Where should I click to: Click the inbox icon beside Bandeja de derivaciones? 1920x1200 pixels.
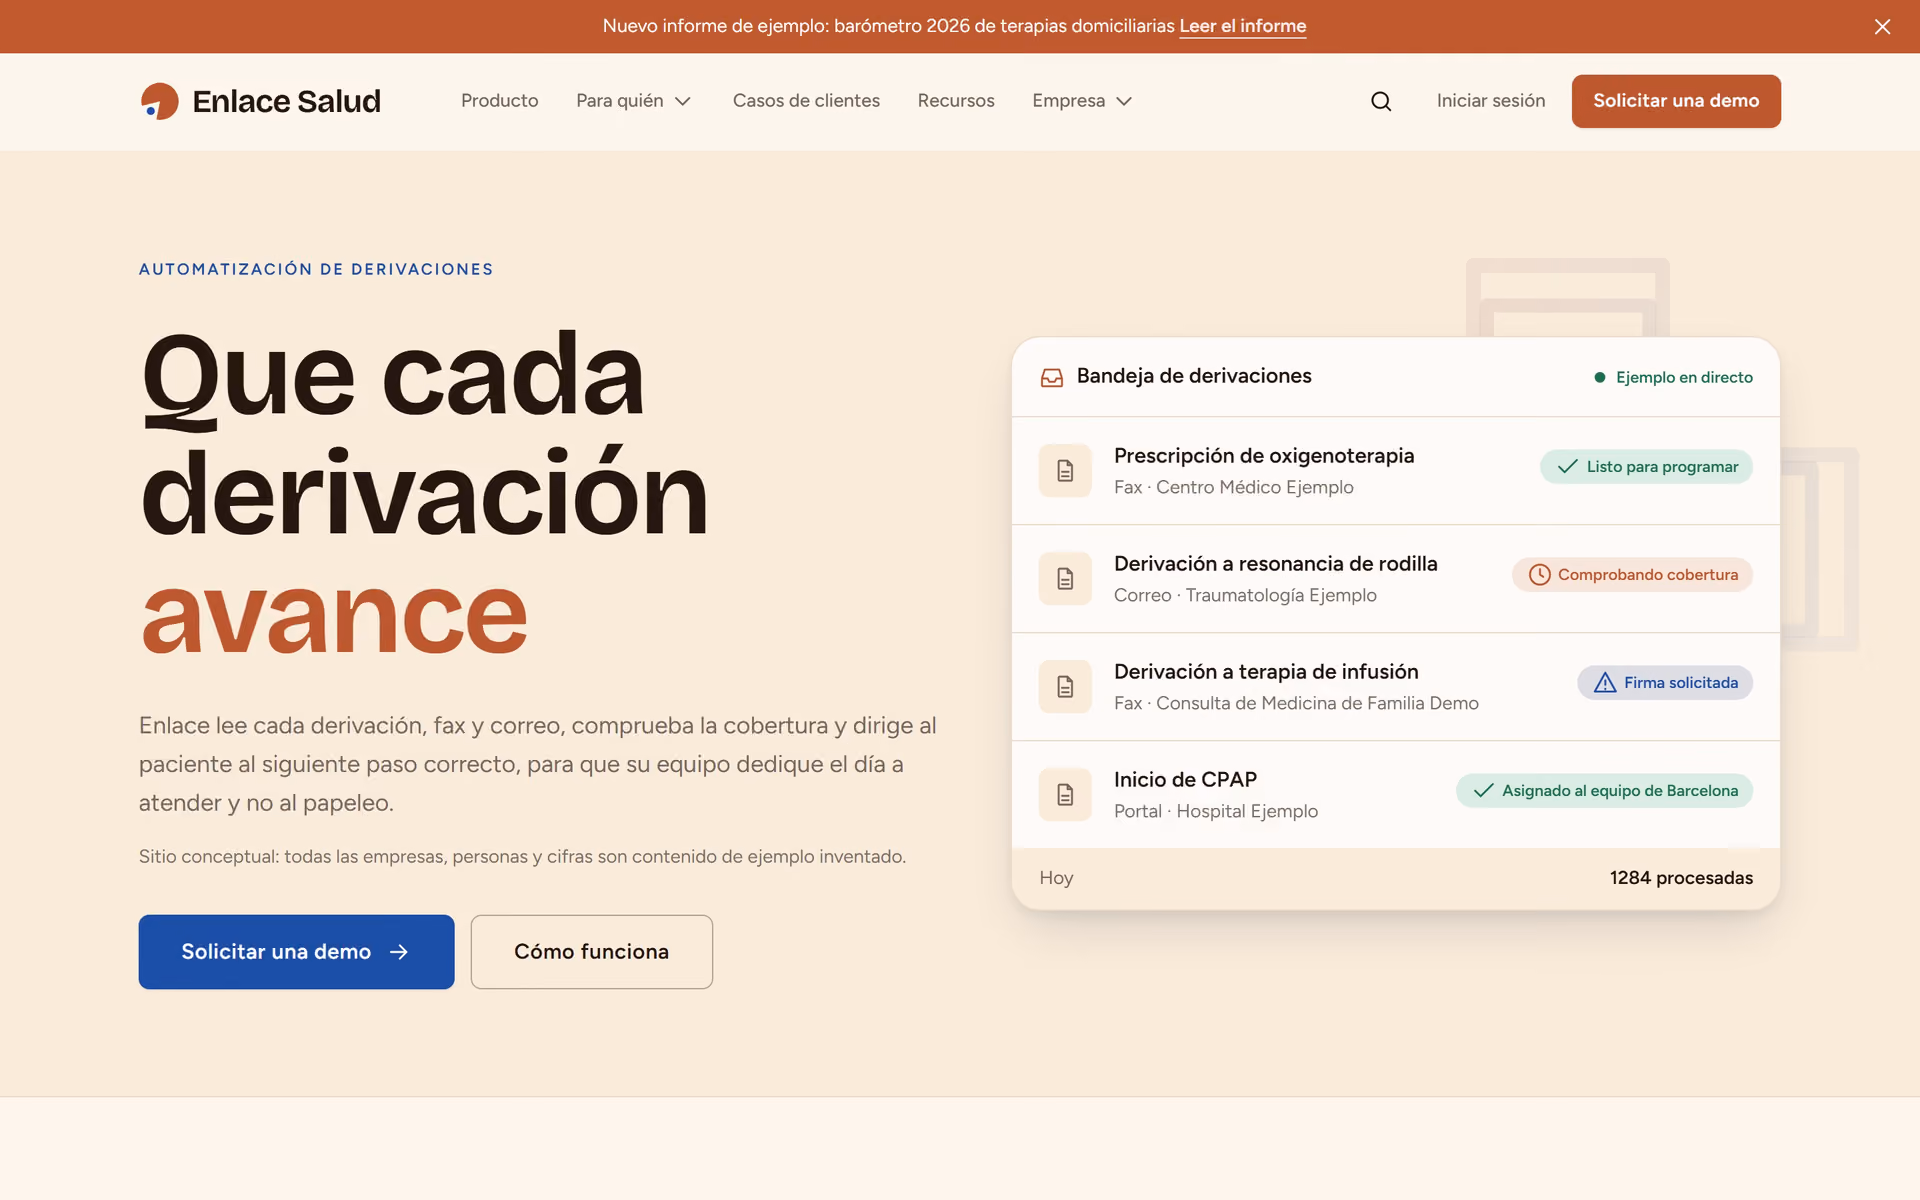(x=1052, y=377)
